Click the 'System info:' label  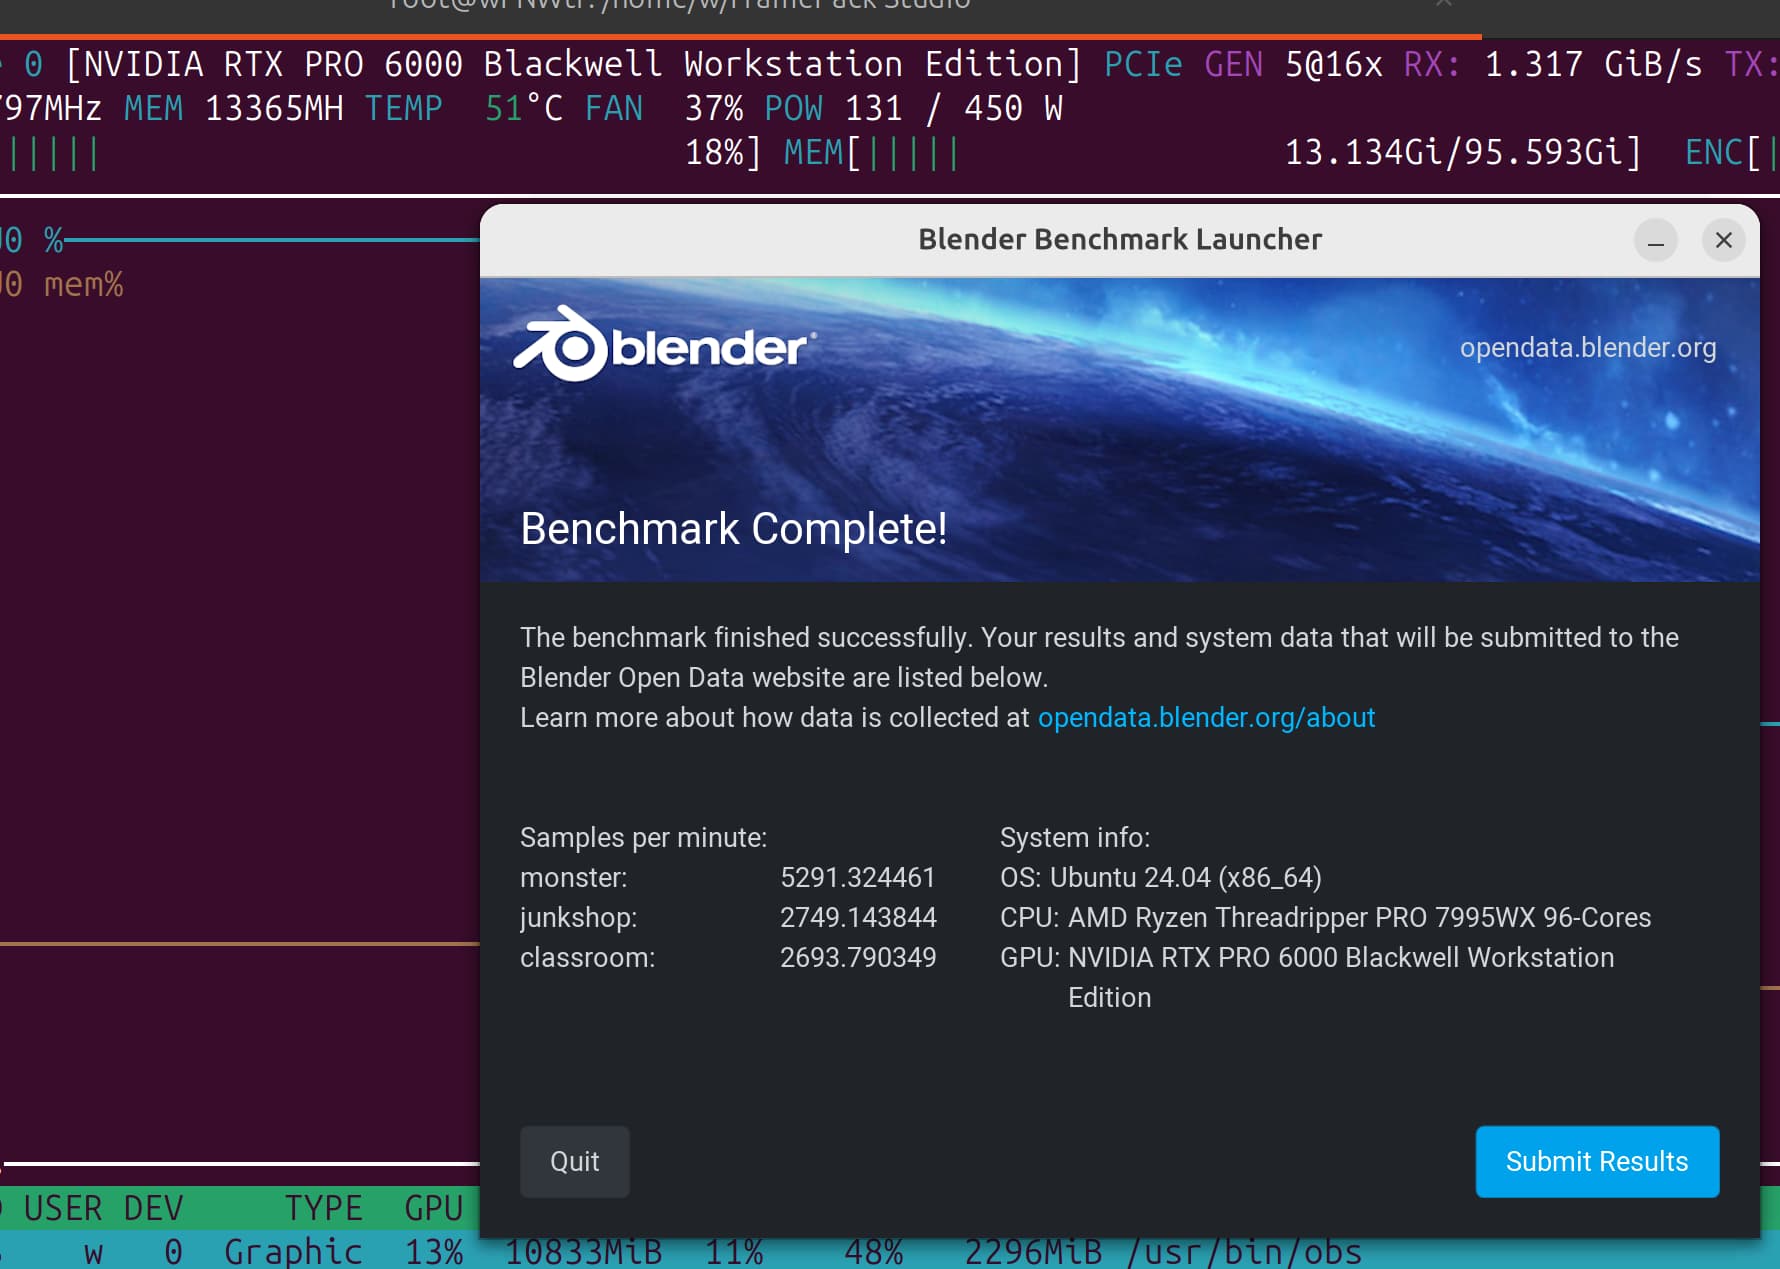[1075, 837]
